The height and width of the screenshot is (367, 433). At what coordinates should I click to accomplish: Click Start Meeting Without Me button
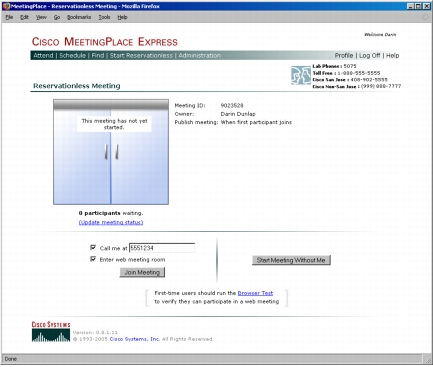291,260
